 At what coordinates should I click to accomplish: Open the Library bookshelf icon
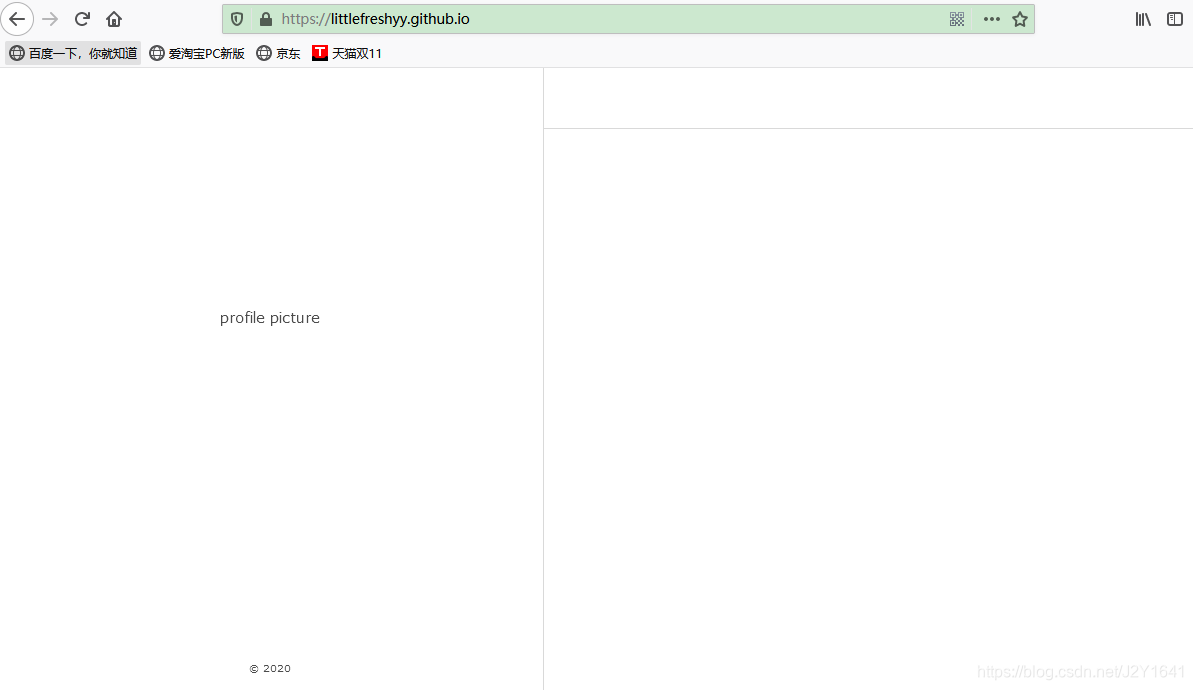[x=1144, y=19]
